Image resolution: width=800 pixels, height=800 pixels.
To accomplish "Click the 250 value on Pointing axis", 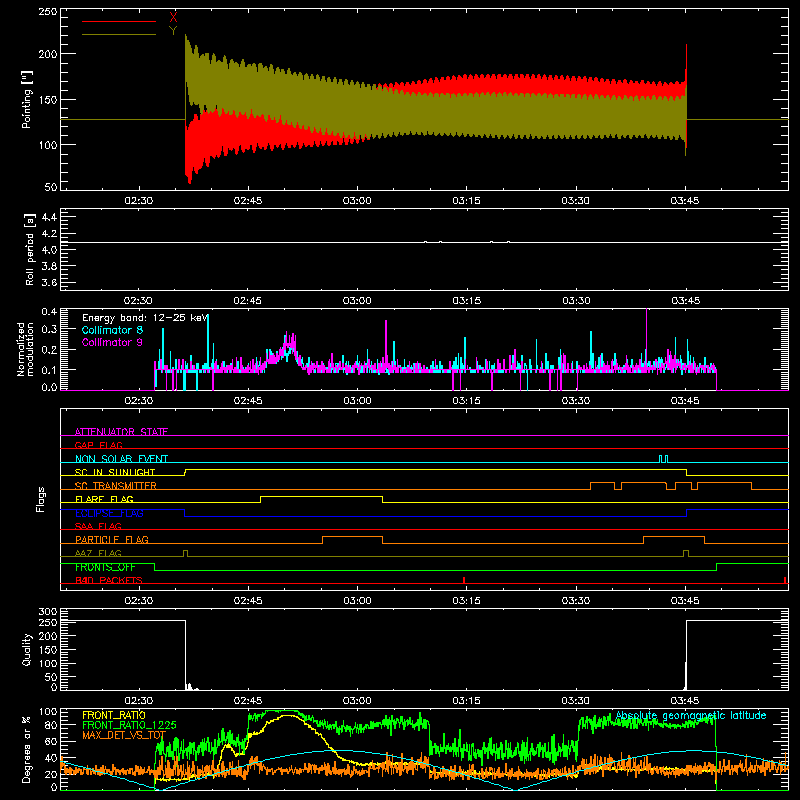I will 47,11.
